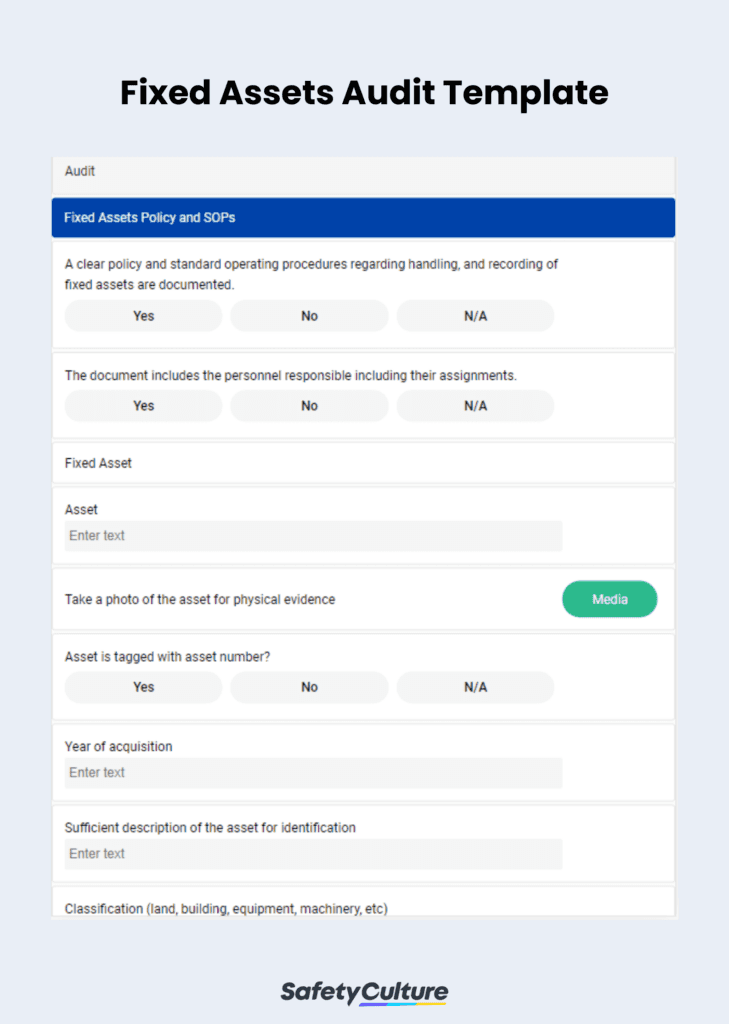Click the Classification question label

226,909
